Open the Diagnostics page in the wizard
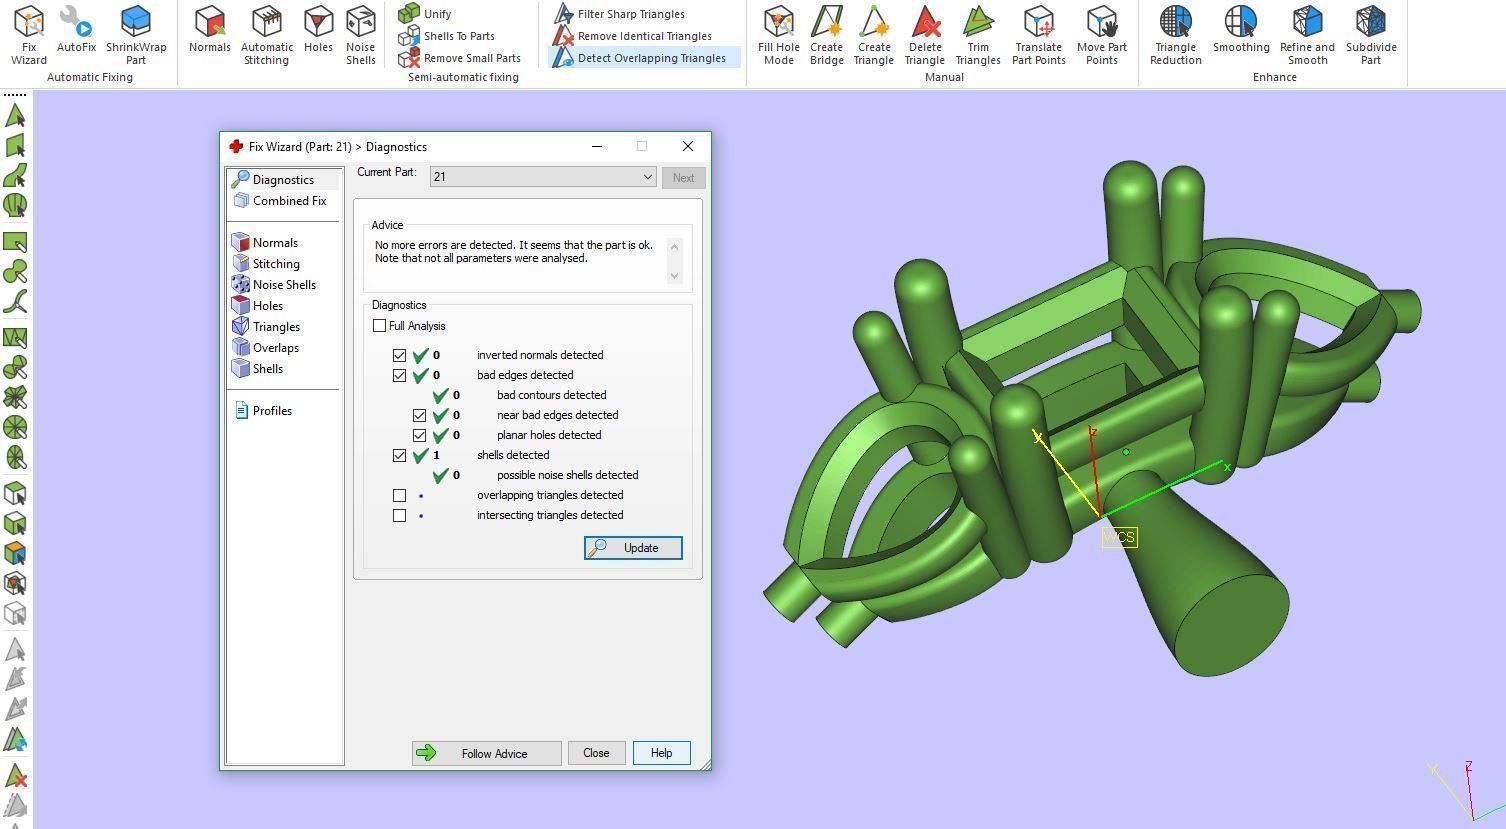The width and height of the screenshot is (1506, 829). tap(284, 180)
